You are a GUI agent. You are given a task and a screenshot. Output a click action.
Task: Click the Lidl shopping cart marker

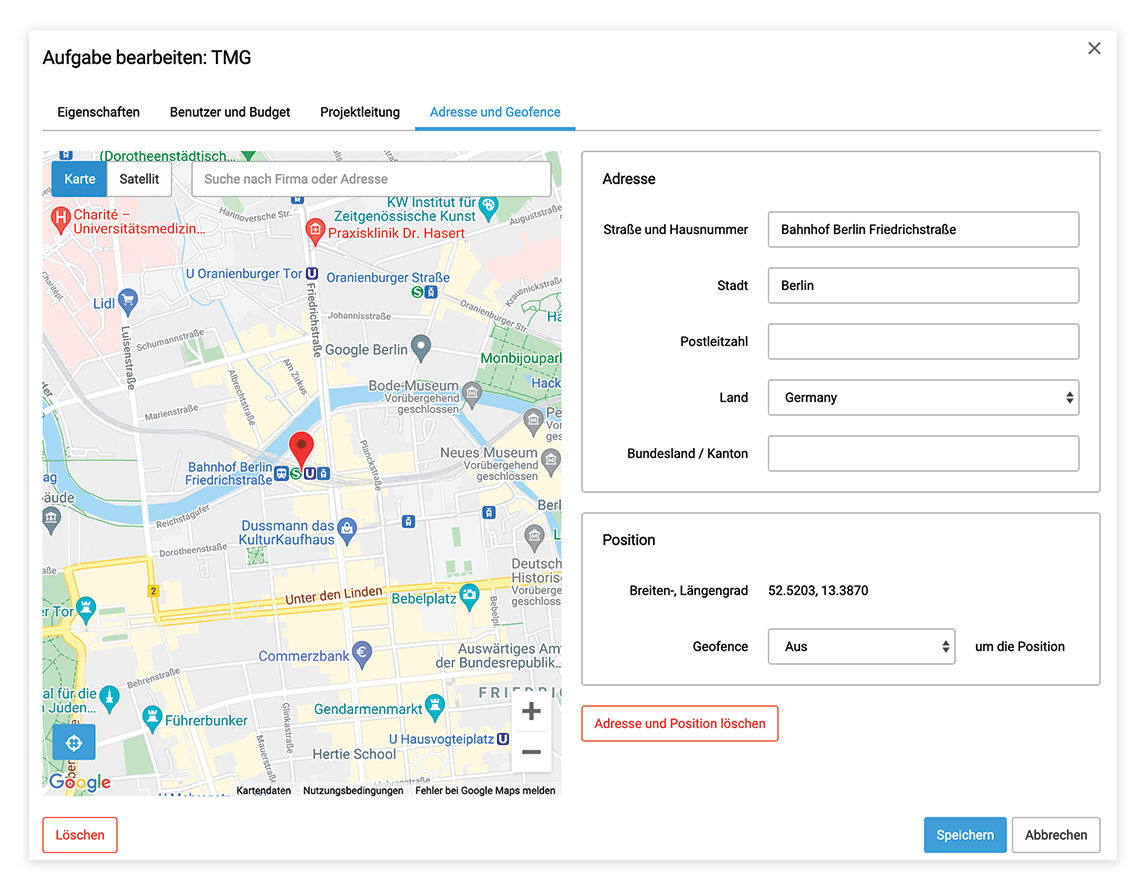pyautogui.click(x=128, y=301)
